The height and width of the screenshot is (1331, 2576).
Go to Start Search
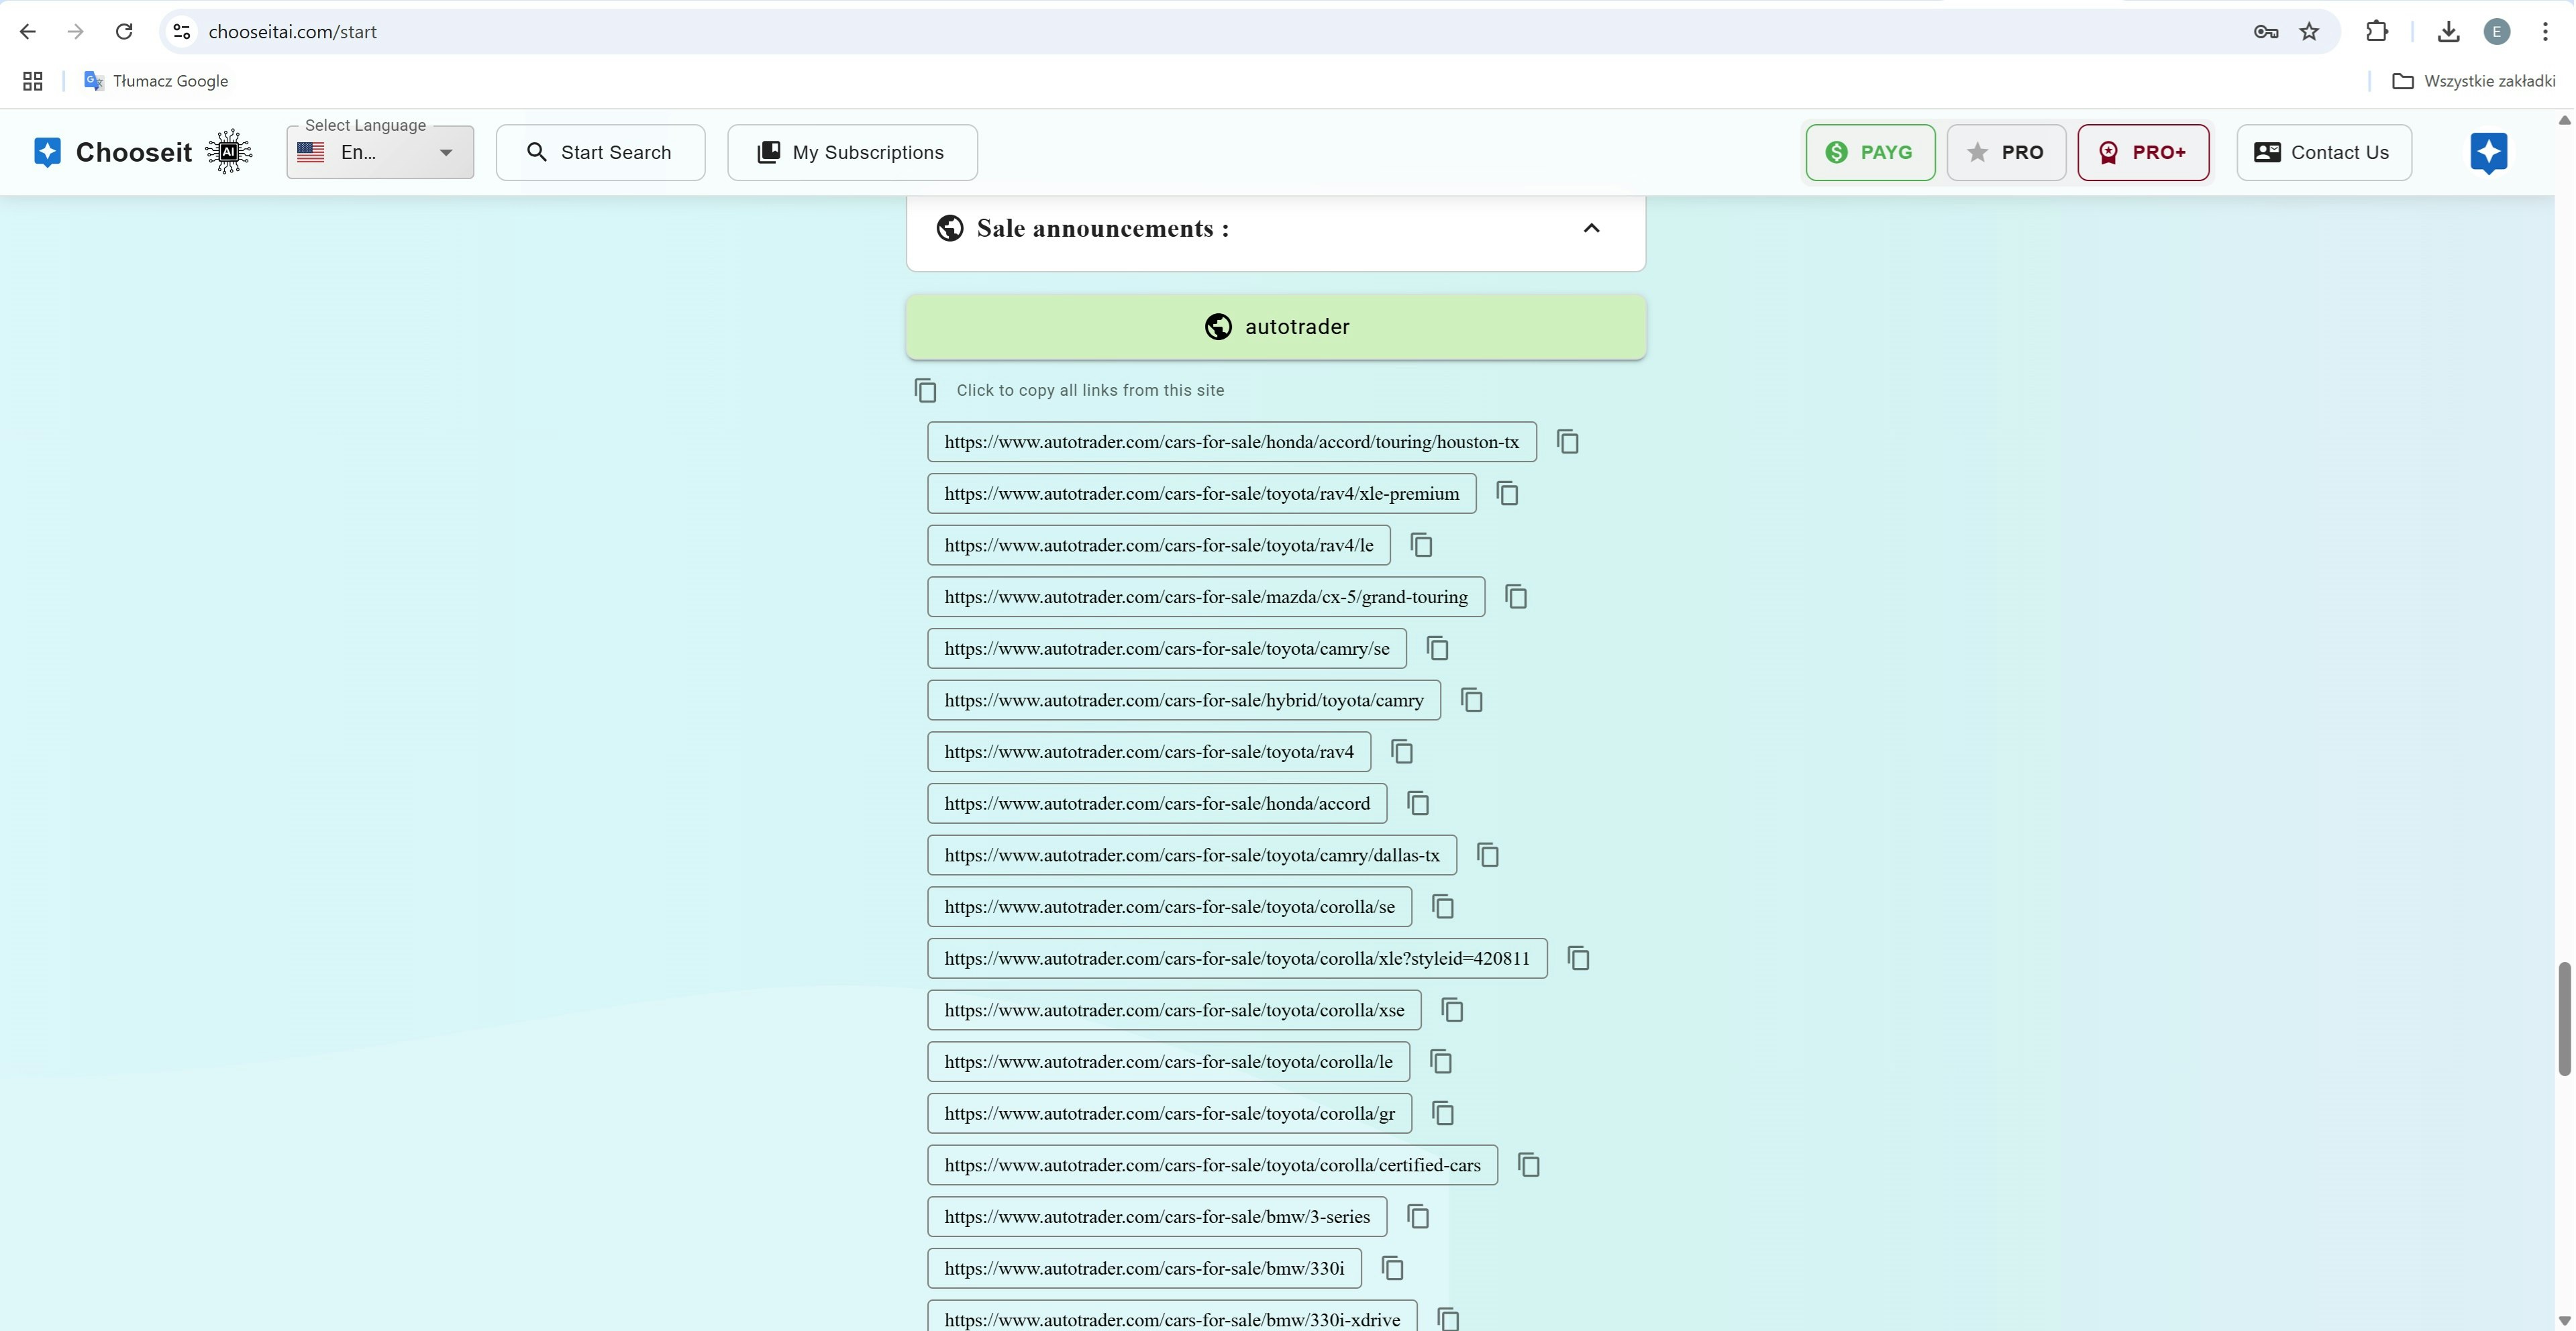point(600,153)
